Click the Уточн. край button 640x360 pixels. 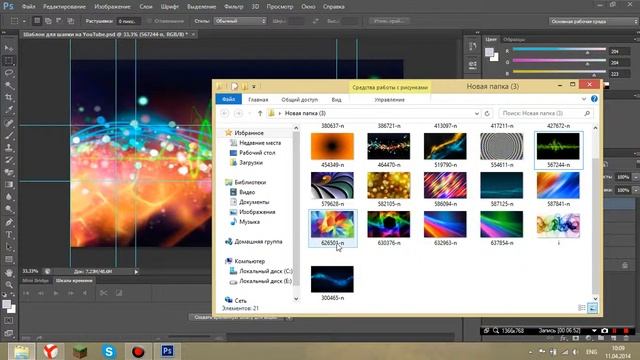[x=389, y=21]
